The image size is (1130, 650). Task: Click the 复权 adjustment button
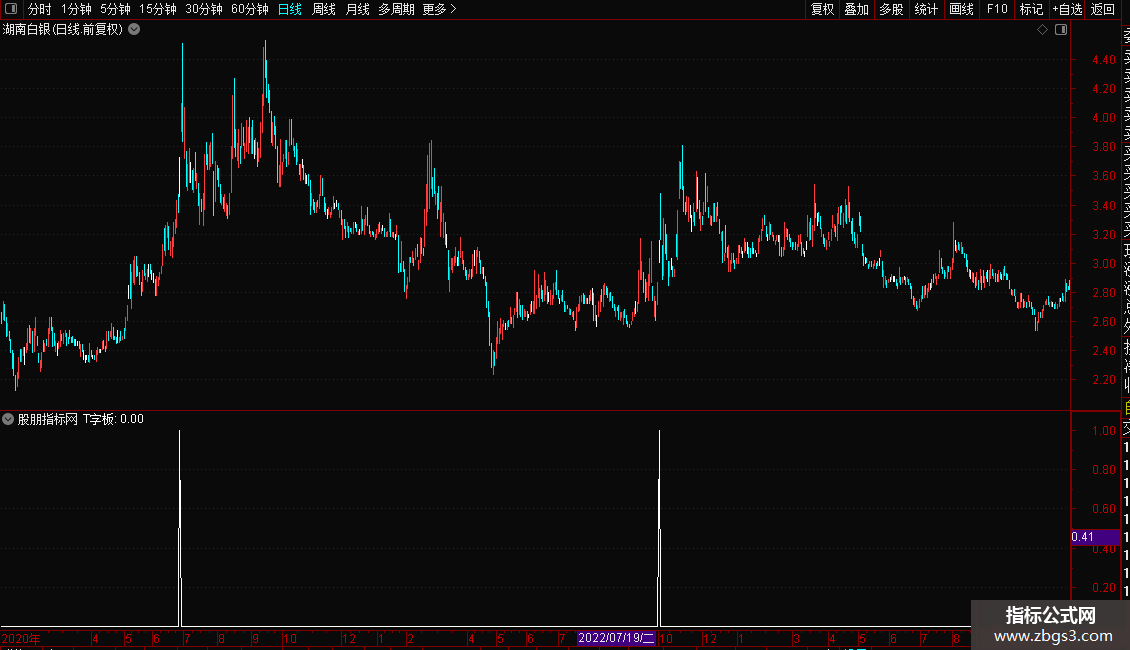[822, 9]
